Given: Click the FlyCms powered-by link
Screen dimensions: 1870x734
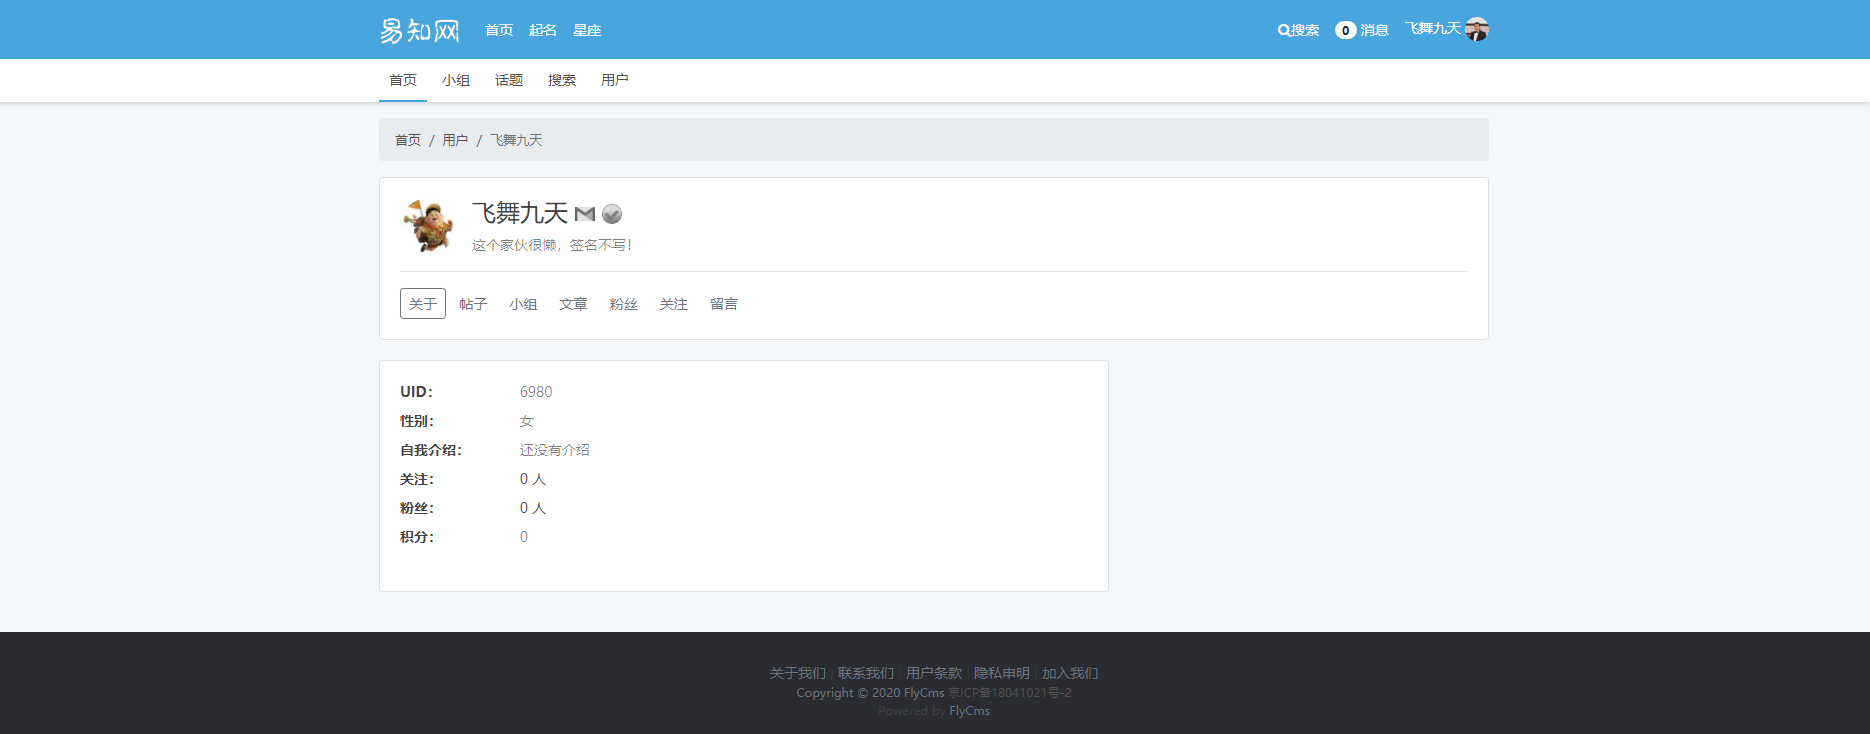Looking at the screenshot, I should click(969, 711).
